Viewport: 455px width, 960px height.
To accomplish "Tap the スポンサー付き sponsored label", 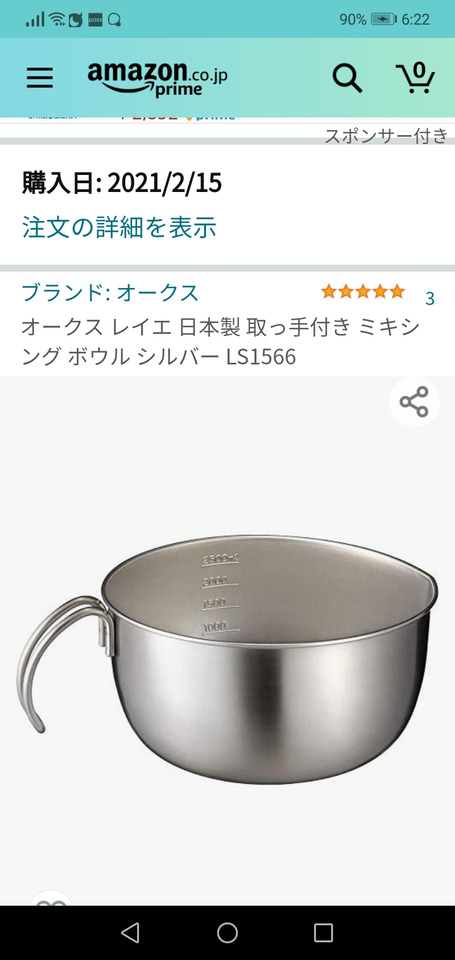I will click(x=386, y=136).
